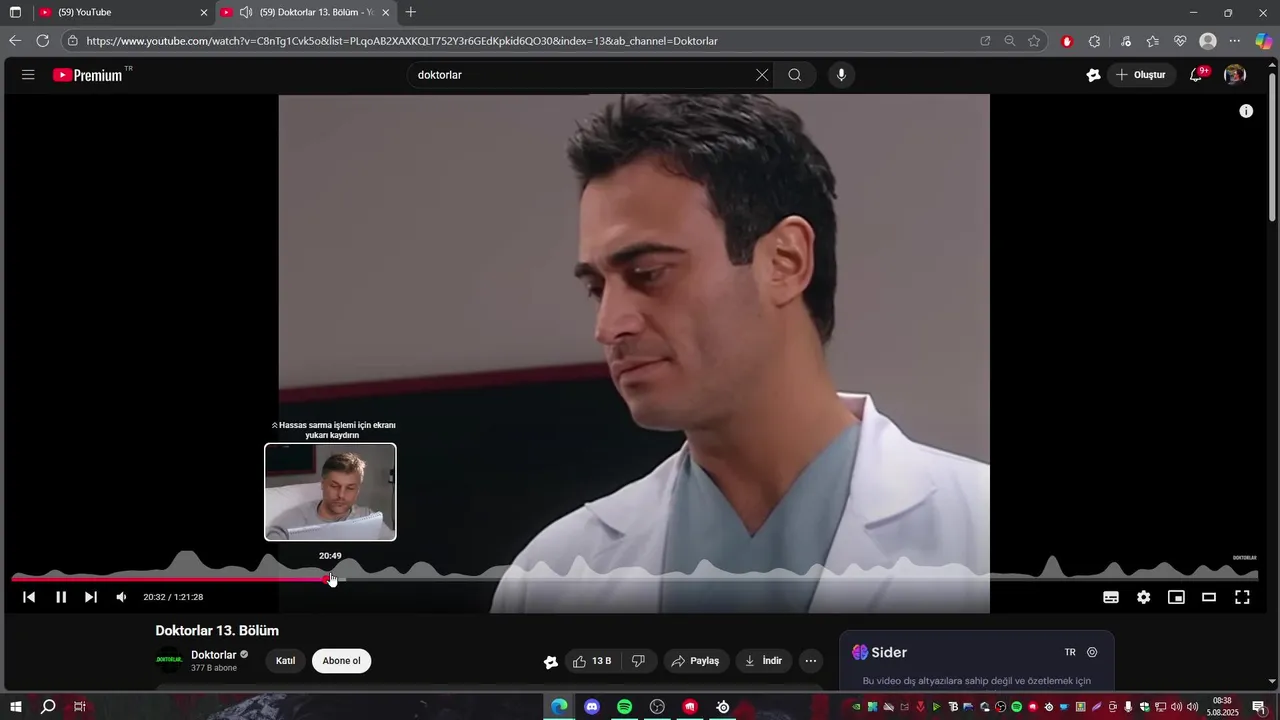This screenshot has height=720, width=1280.
Task: Like the video with 13 B
Action: tap(592, 661)
